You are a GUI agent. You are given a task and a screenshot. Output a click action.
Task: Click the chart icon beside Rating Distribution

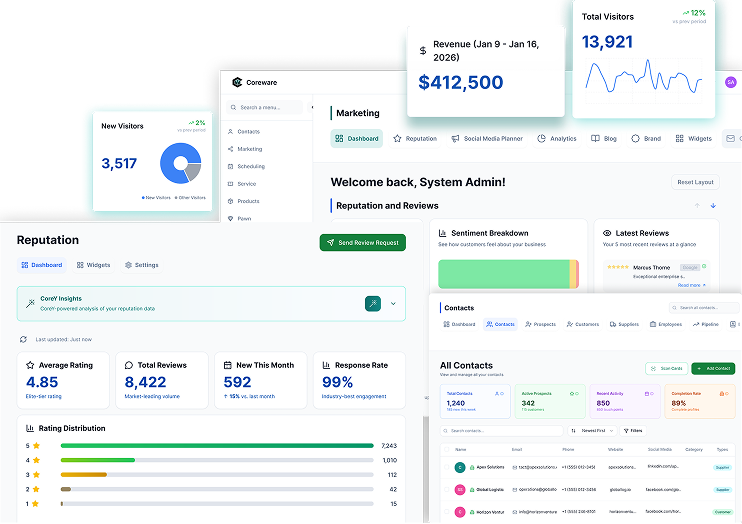pos(30,428)
